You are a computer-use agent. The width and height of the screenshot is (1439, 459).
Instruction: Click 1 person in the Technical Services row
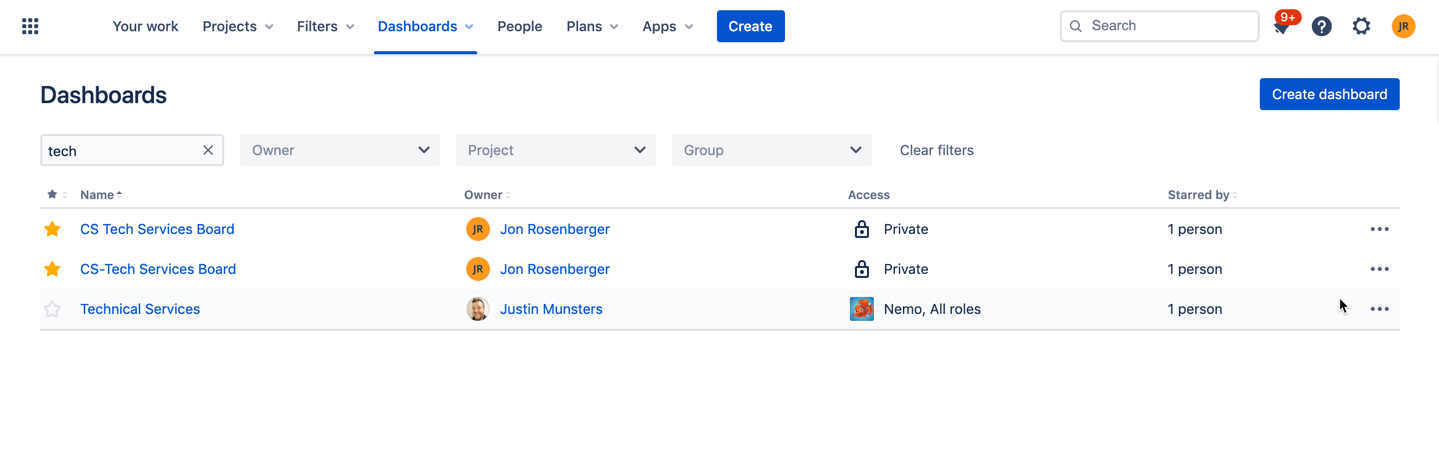[1195, 309]
